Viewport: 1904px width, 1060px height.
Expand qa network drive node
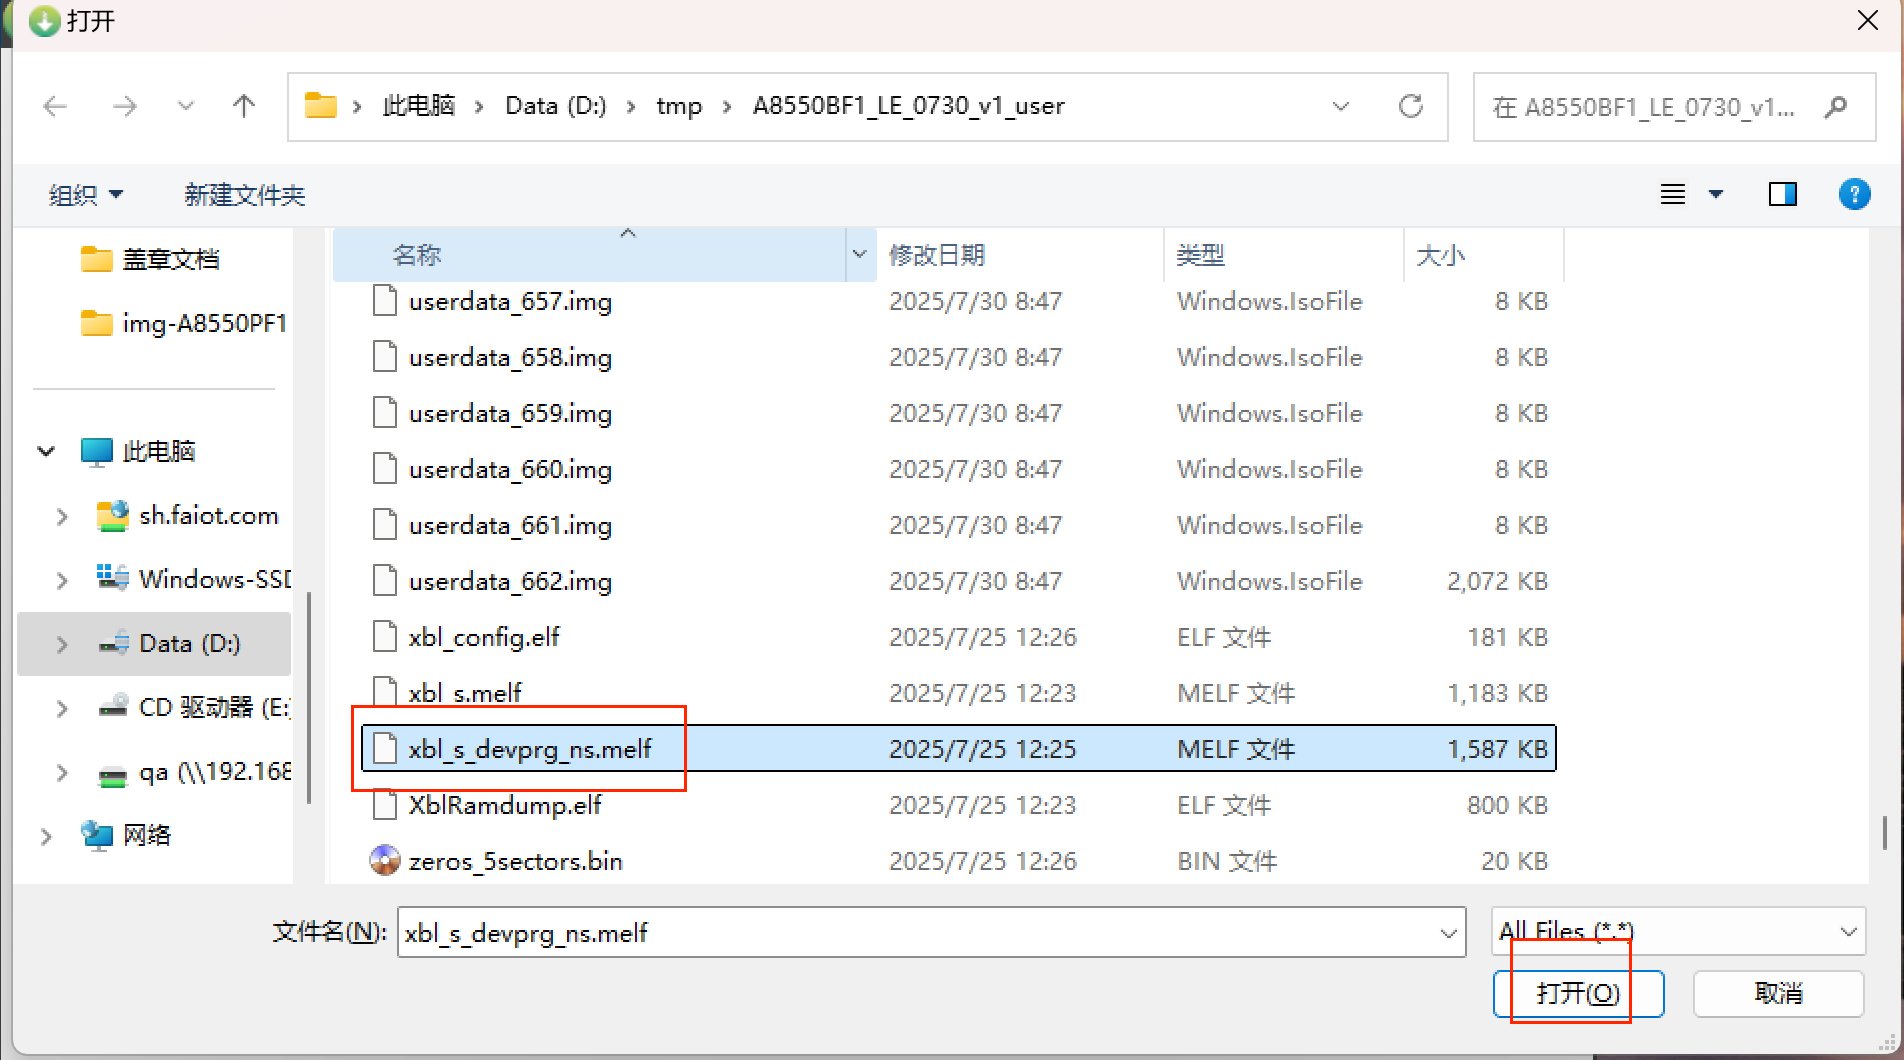click(x=62, y=772)
